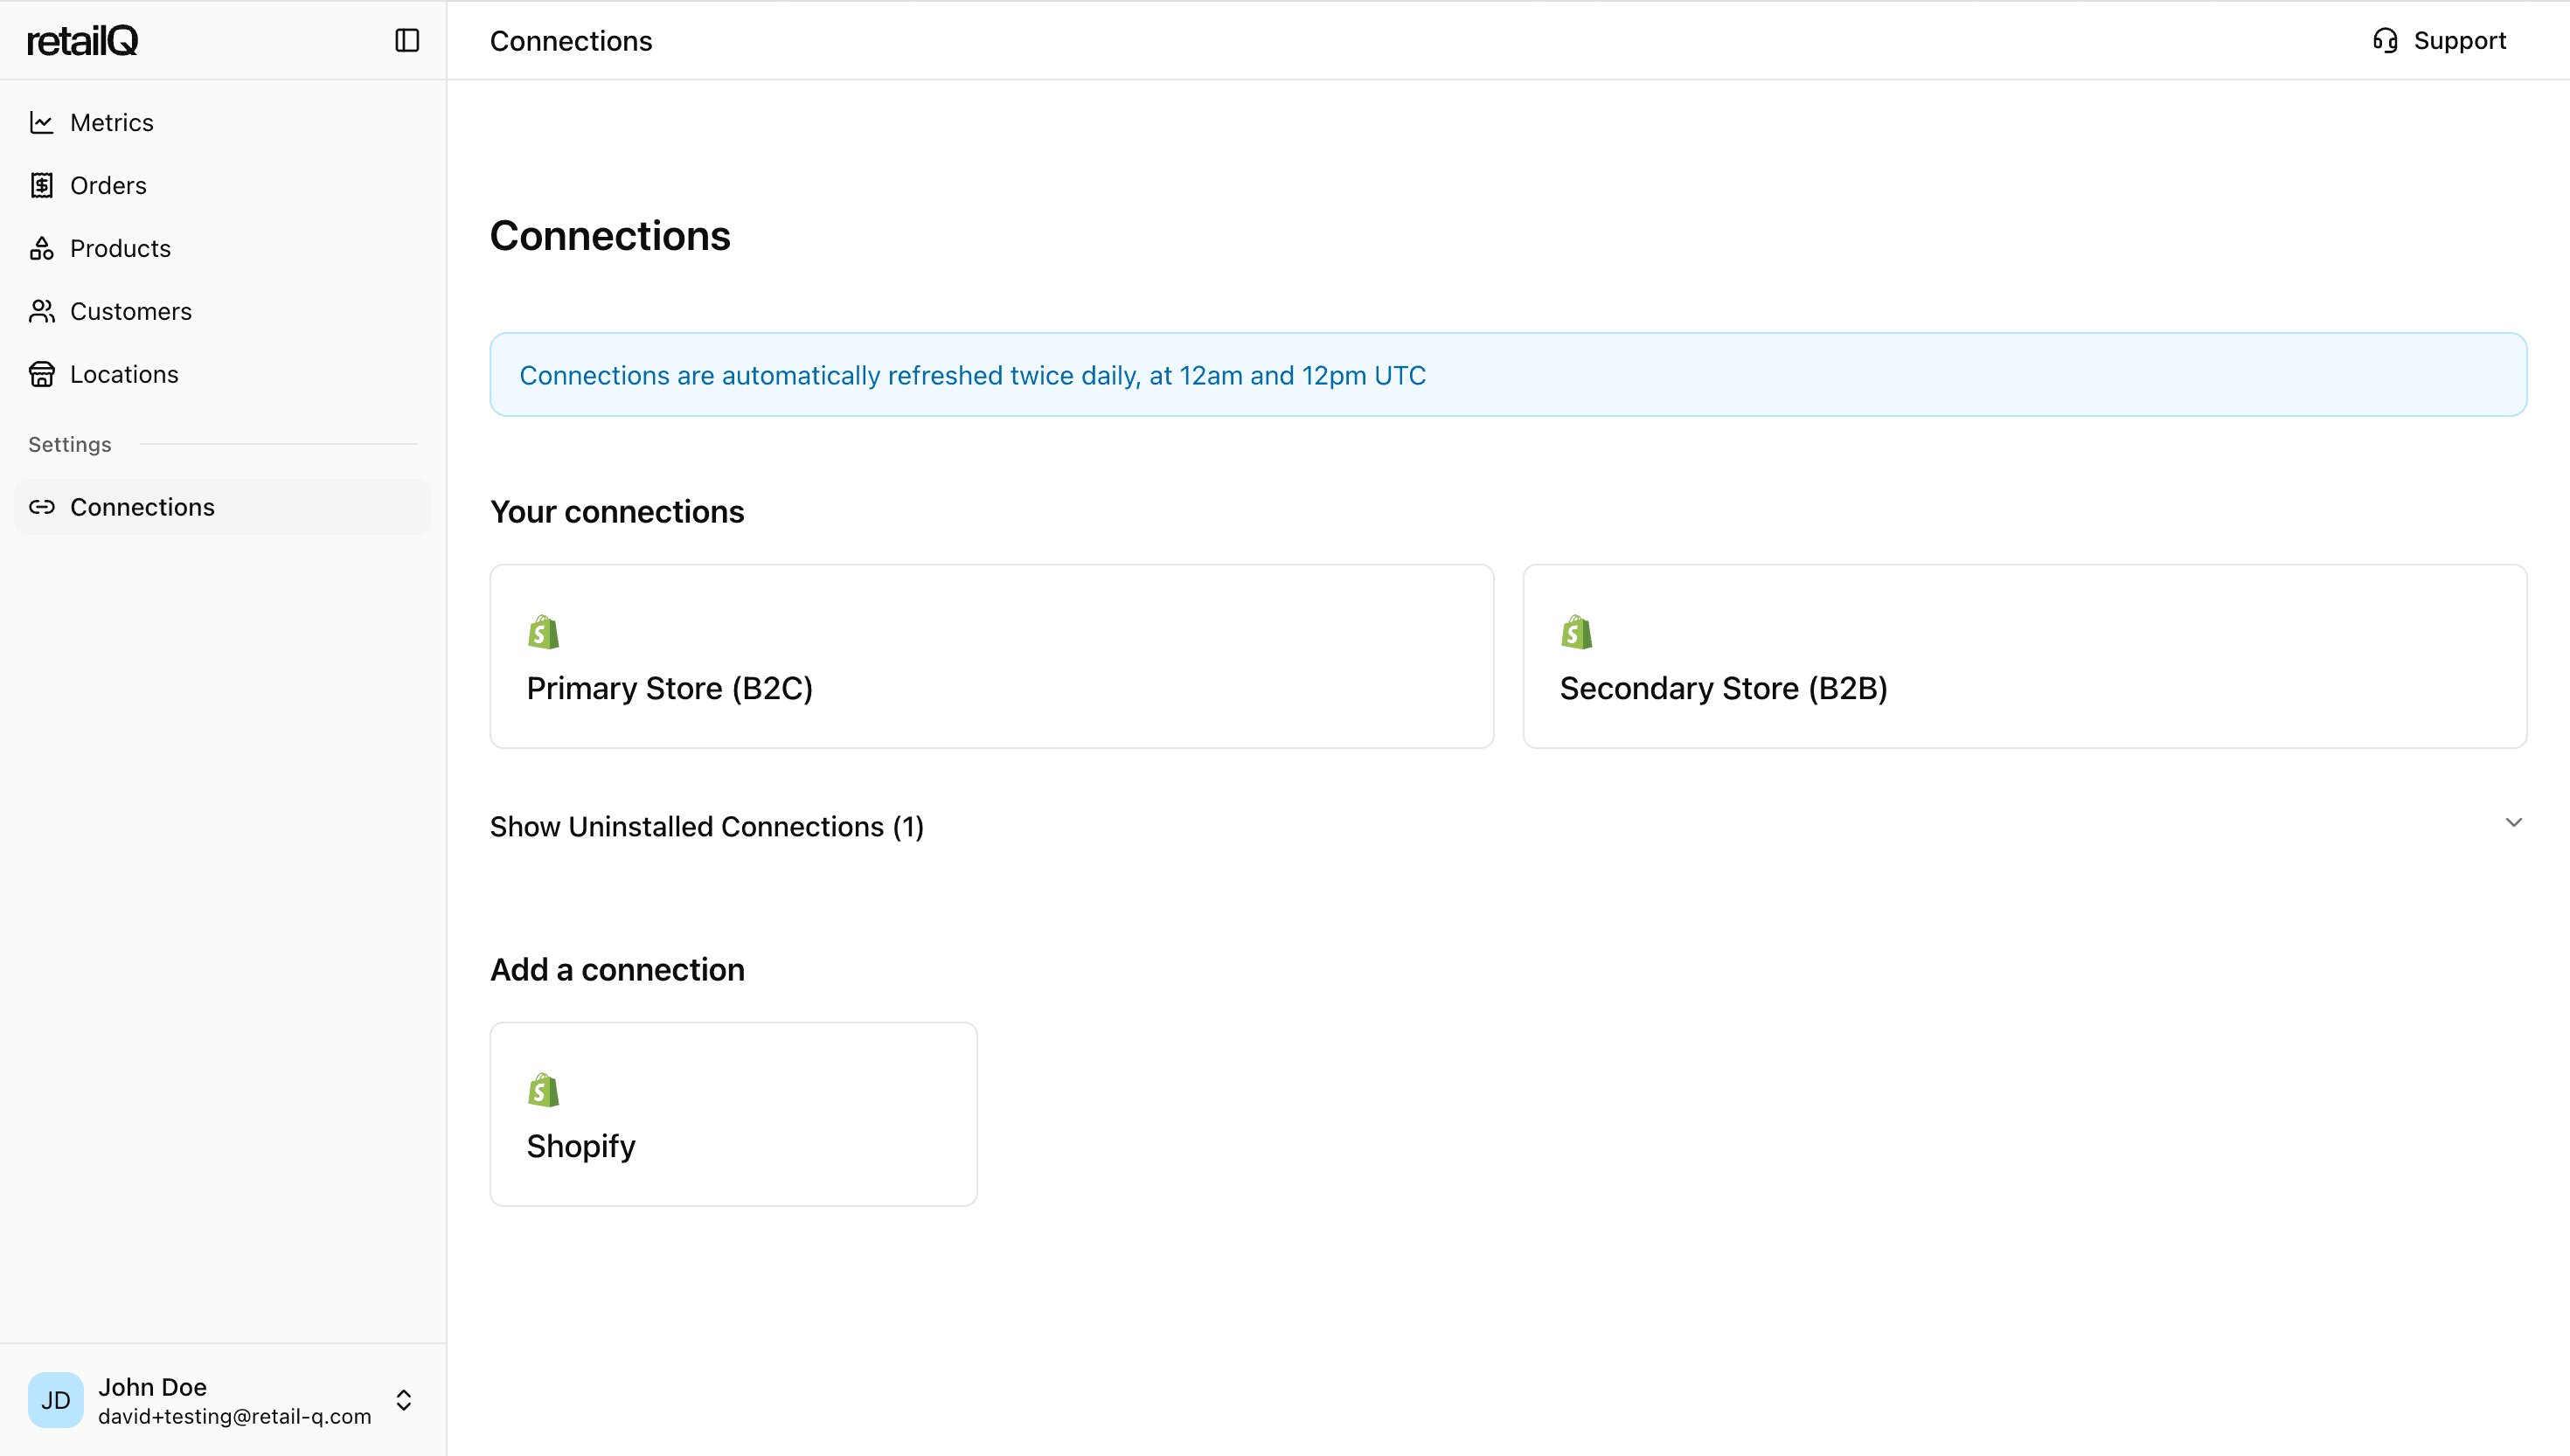Click the JD user avatar
2570x1456 pixels.
point(55,1399)
